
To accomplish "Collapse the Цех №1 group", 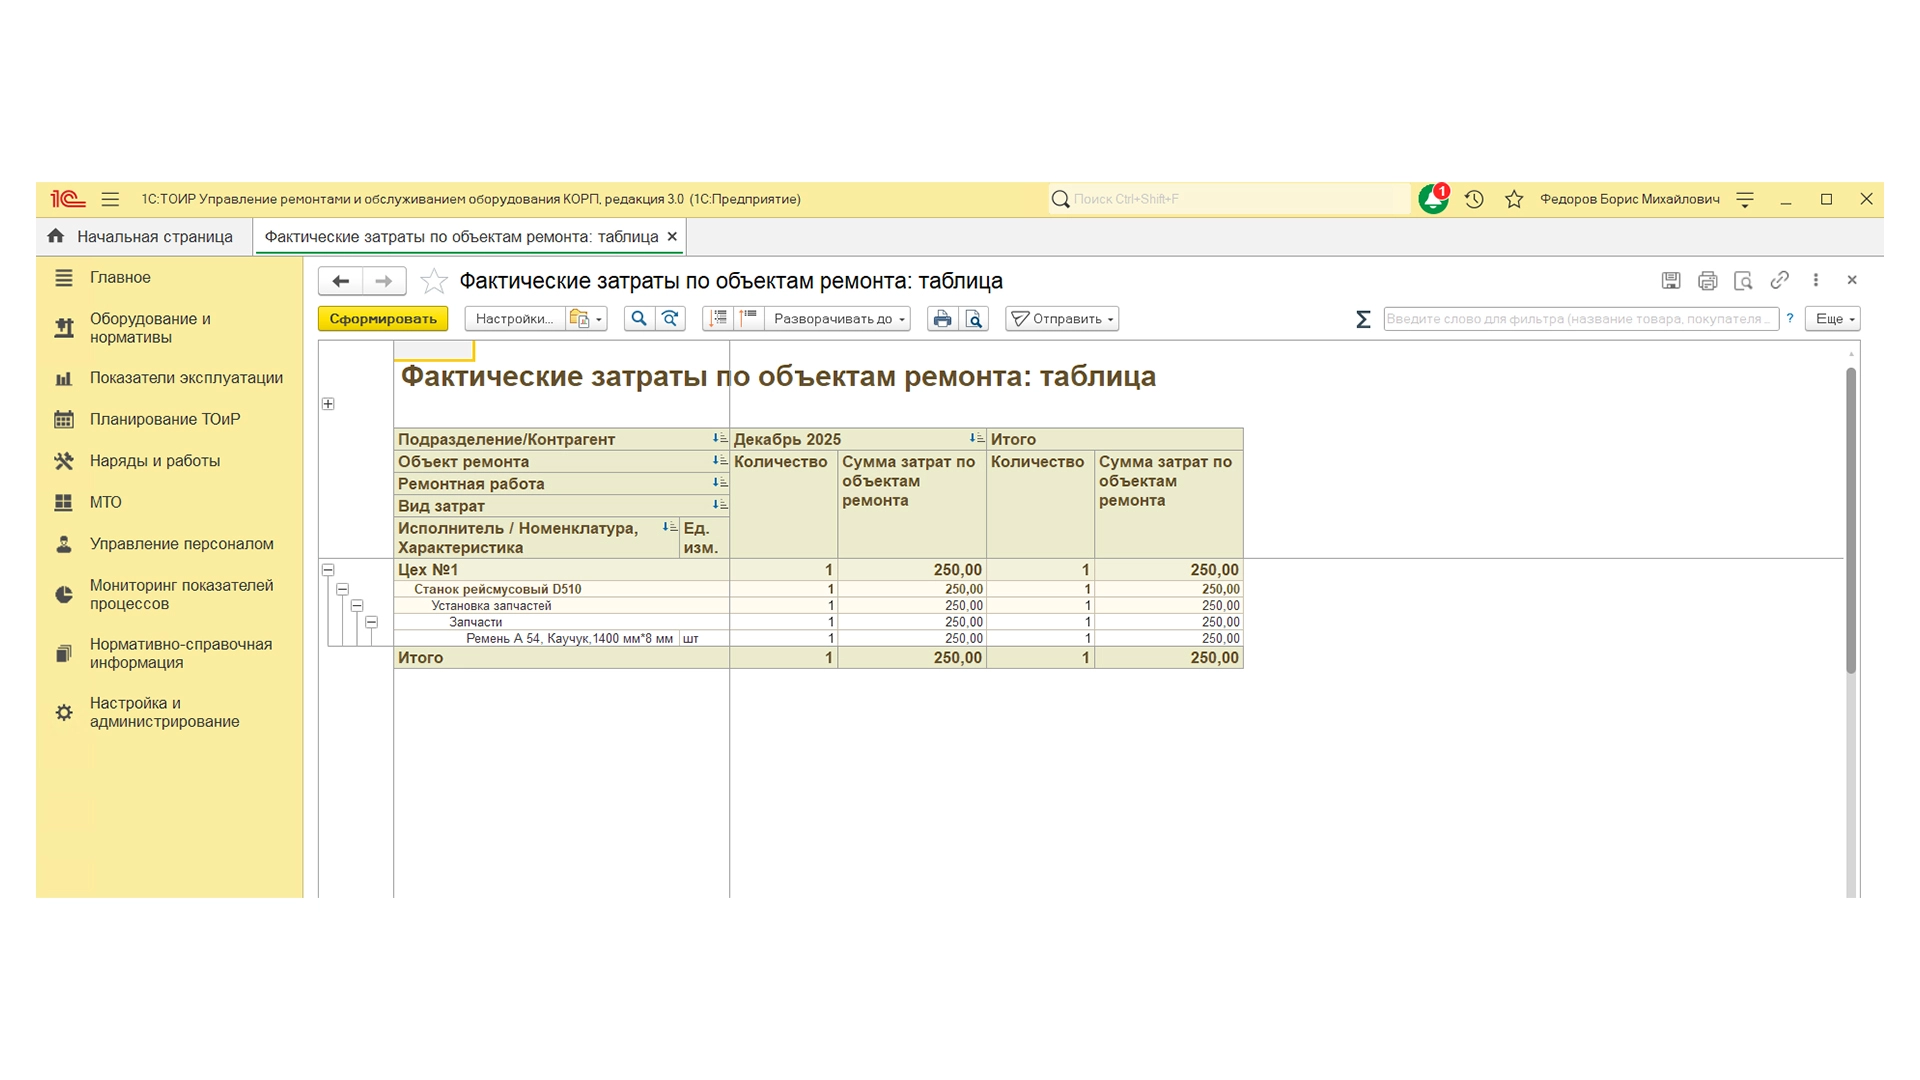I will (328, 569).
